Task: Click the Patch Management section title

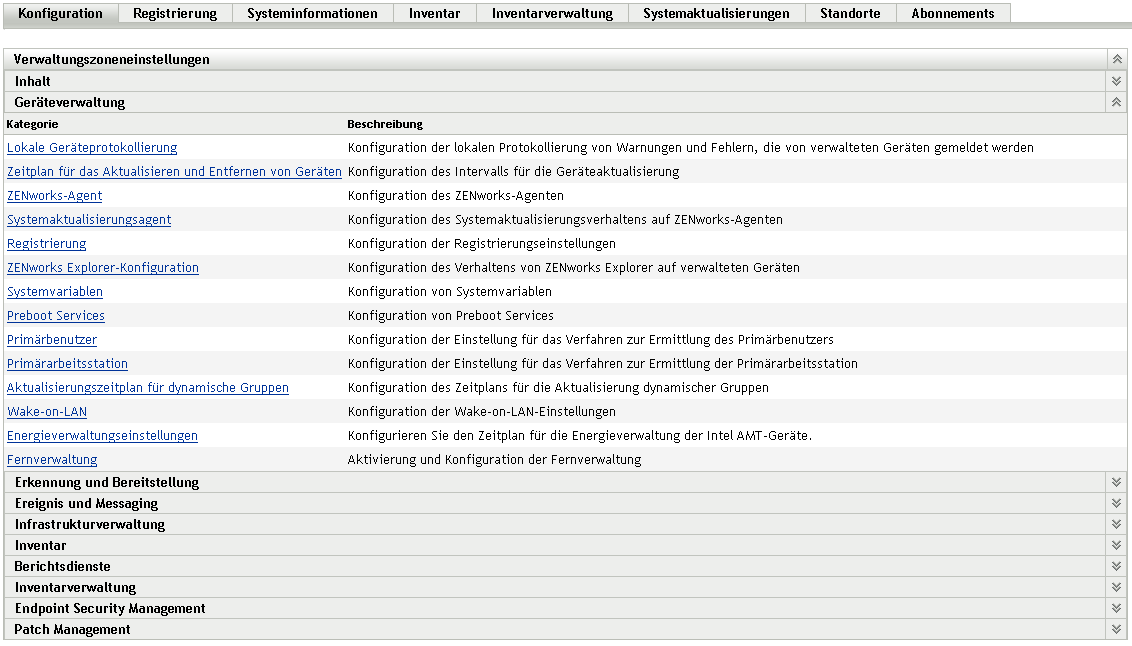Action: point(72,629)
